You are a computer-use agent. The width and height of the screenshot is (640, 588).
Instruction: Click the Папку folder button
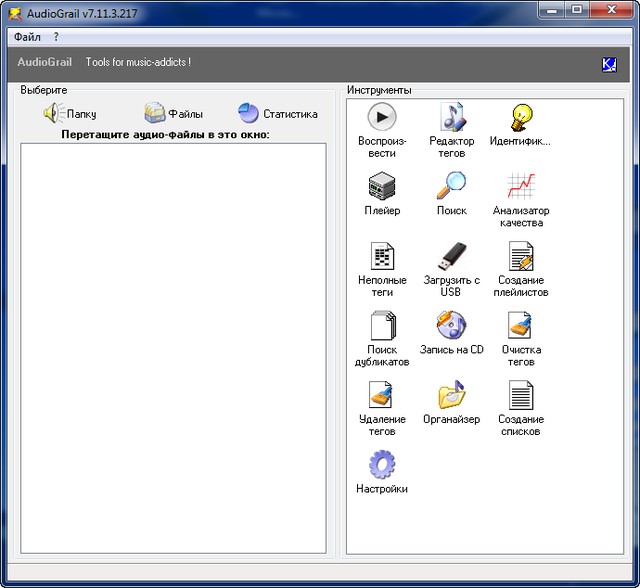[69, 114]
